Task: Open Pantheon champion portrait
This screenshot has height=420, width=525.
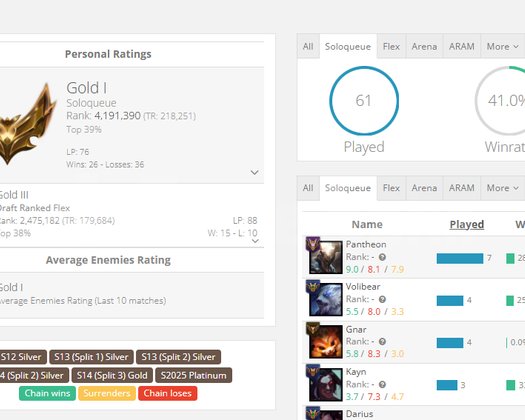Action: coord(326,257)
